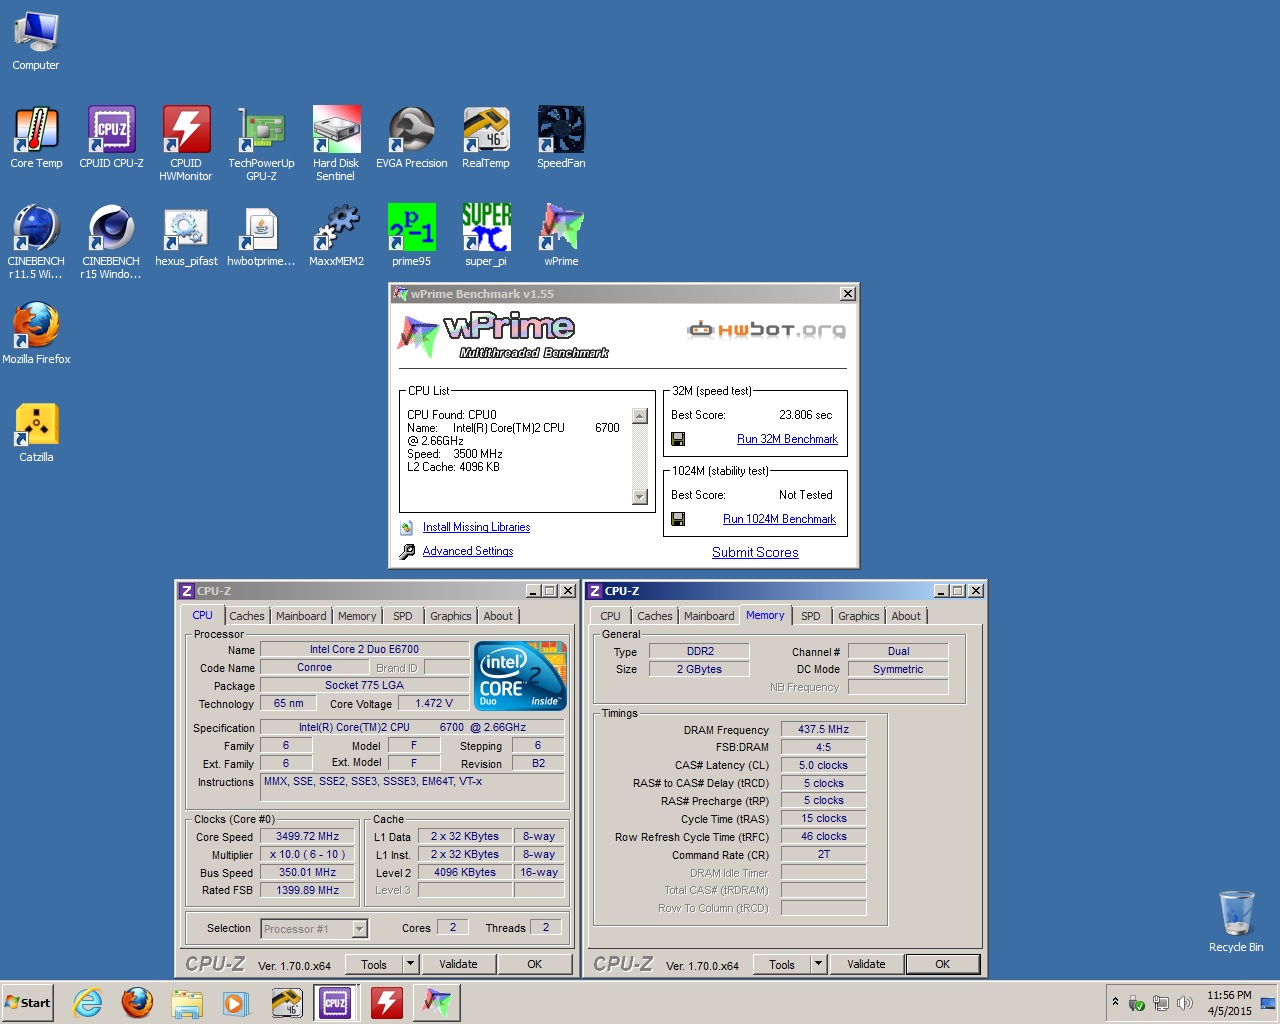The width and height of the screenshot is (1280, 1024).
Task: Open wPrime desktop shortcut
Action: click(561, 236)
